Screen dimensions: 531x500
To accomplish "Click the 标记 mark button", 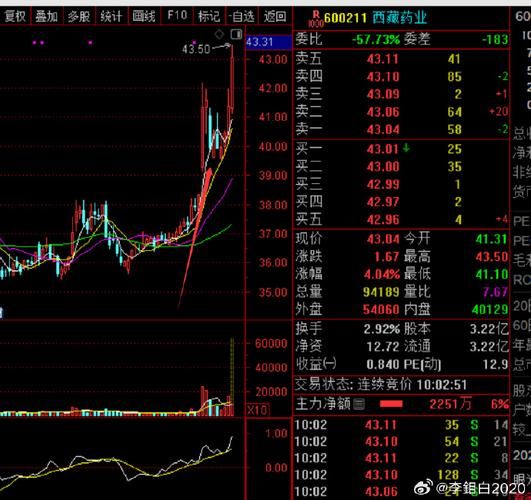I will (x=209, y=16).
